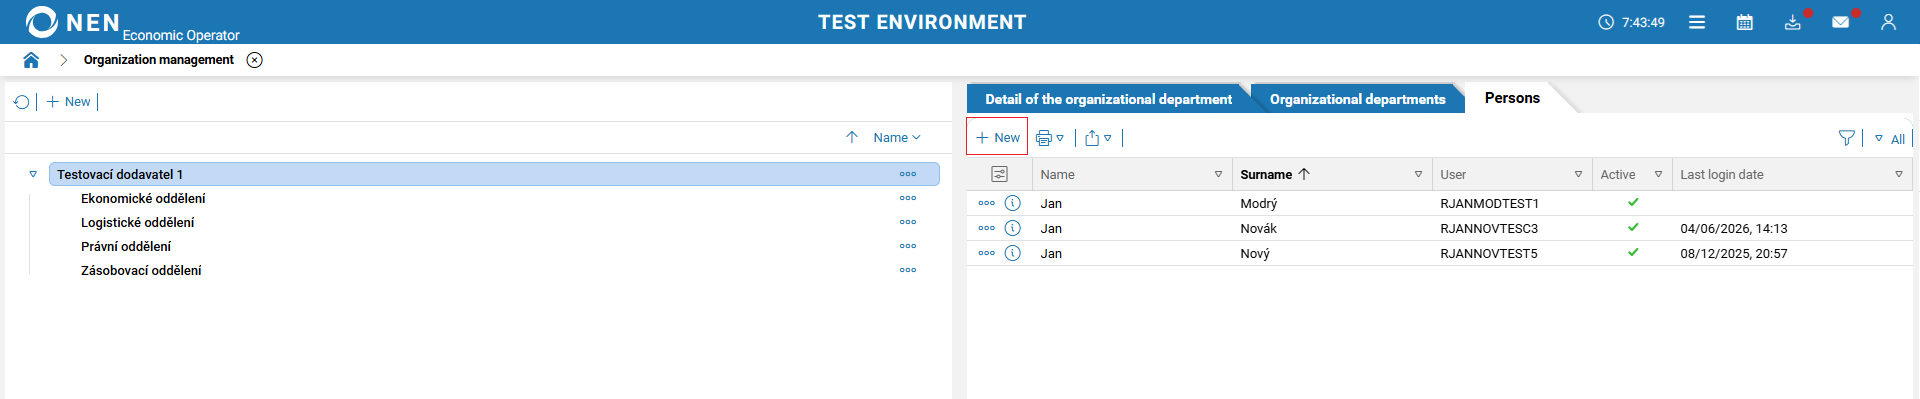1920x399 pixels.
Task: Click the RJANNOVTESC3 user cell
Action: (1489, 228)
